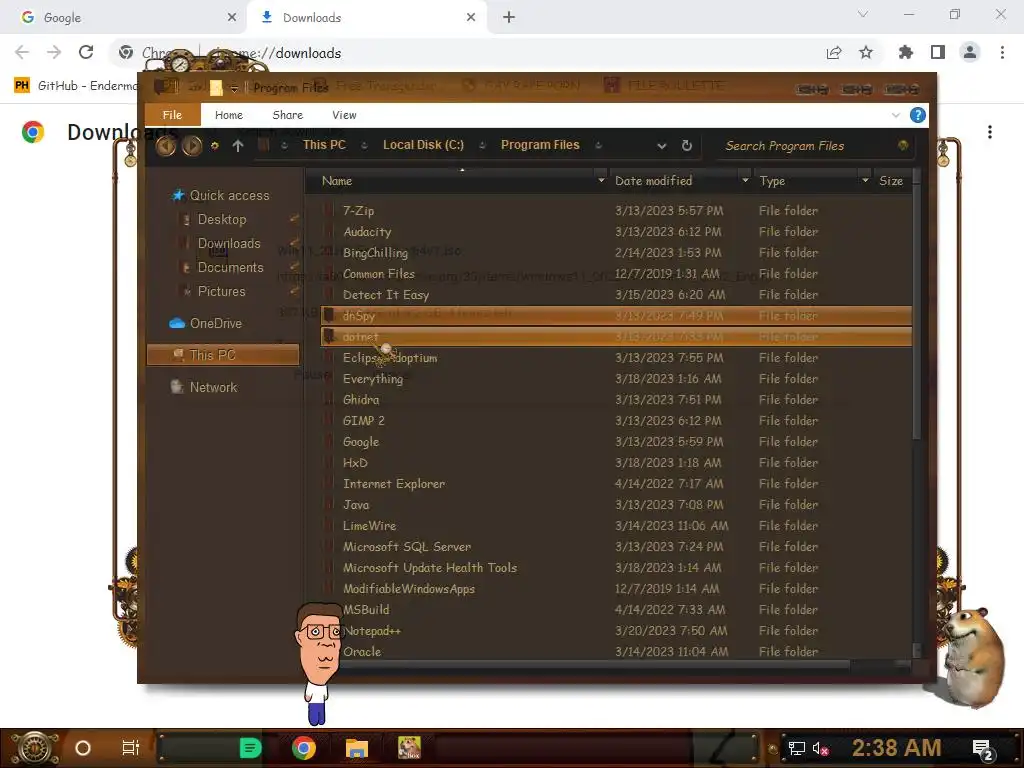Viewport: 1024px width, 768px height.
Task: Expand address bar history dropdown
Action: coord(662,146)
